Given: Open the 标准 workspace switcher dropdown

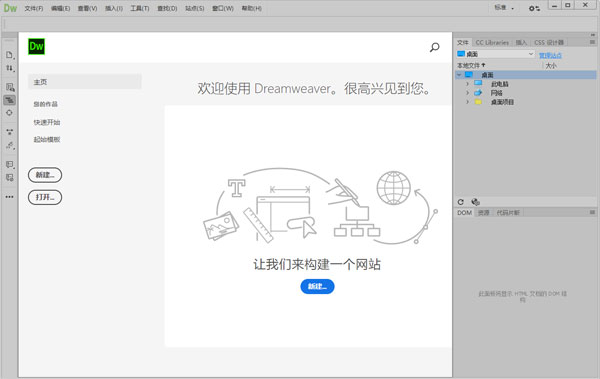Looking at the screenshot, I should coord(504,8).
